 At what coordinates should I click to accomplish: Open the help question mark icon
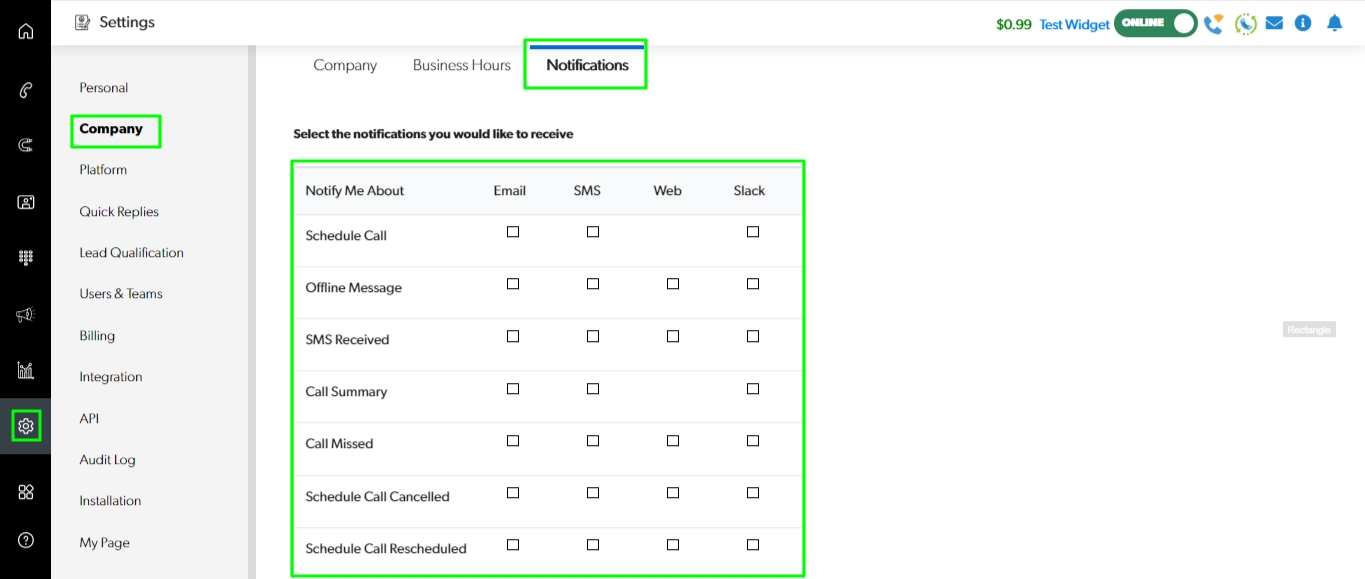[26, 540]
